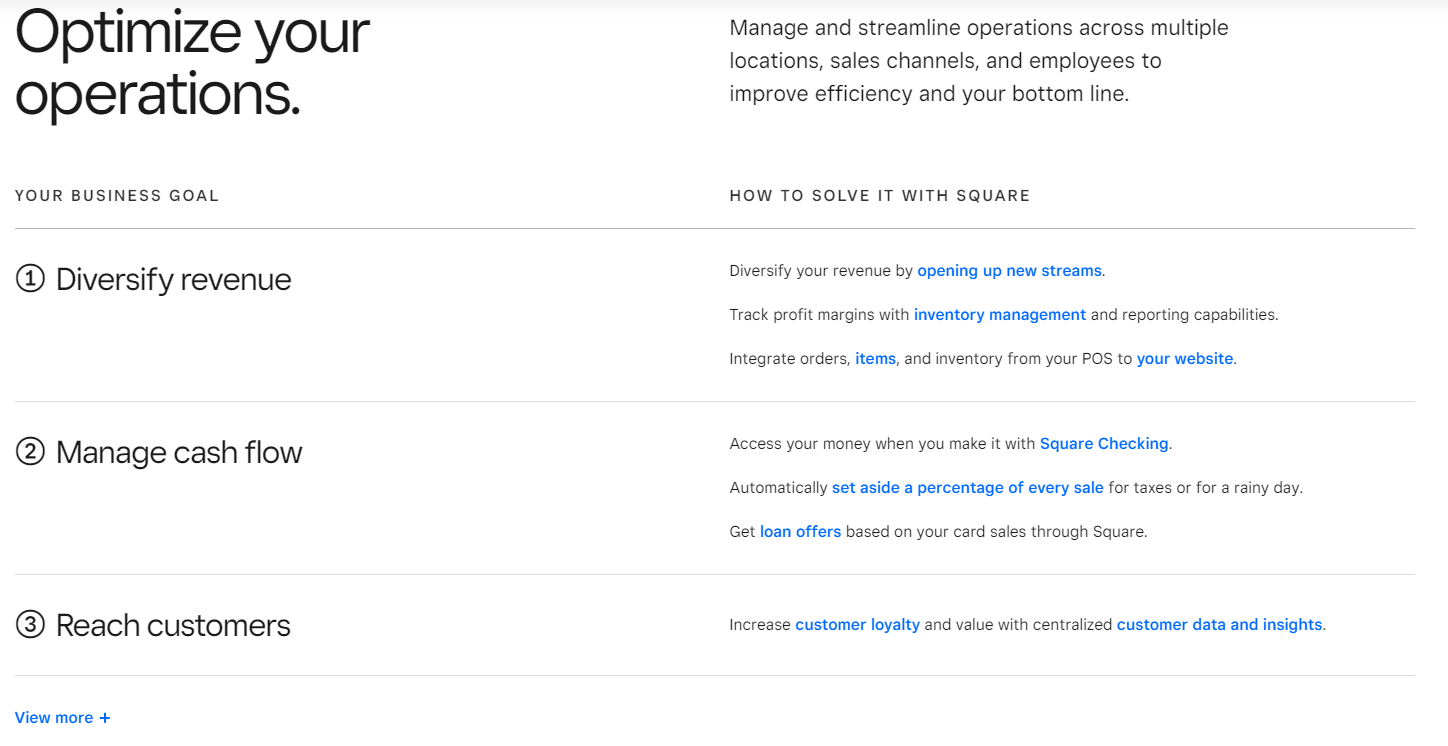Go to the Square Checking link
Screen dimensions: 1448x746
coord(1103,444)
